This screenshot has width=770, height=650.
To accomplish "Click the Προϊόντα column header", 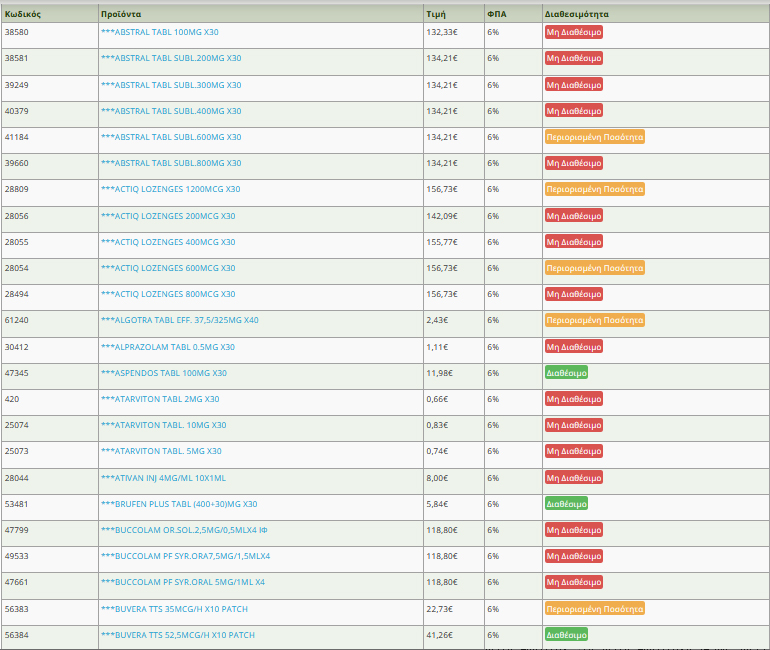I will click(121, 14).
